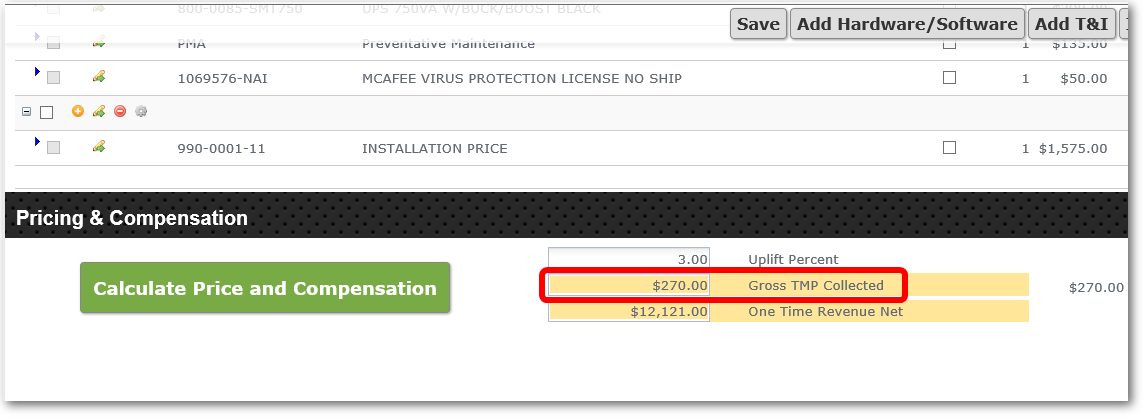This screenshot has height=420, width=1147.
Task: Toggle the checkbox right of MCAFEE description
Action: click(949, 78)
